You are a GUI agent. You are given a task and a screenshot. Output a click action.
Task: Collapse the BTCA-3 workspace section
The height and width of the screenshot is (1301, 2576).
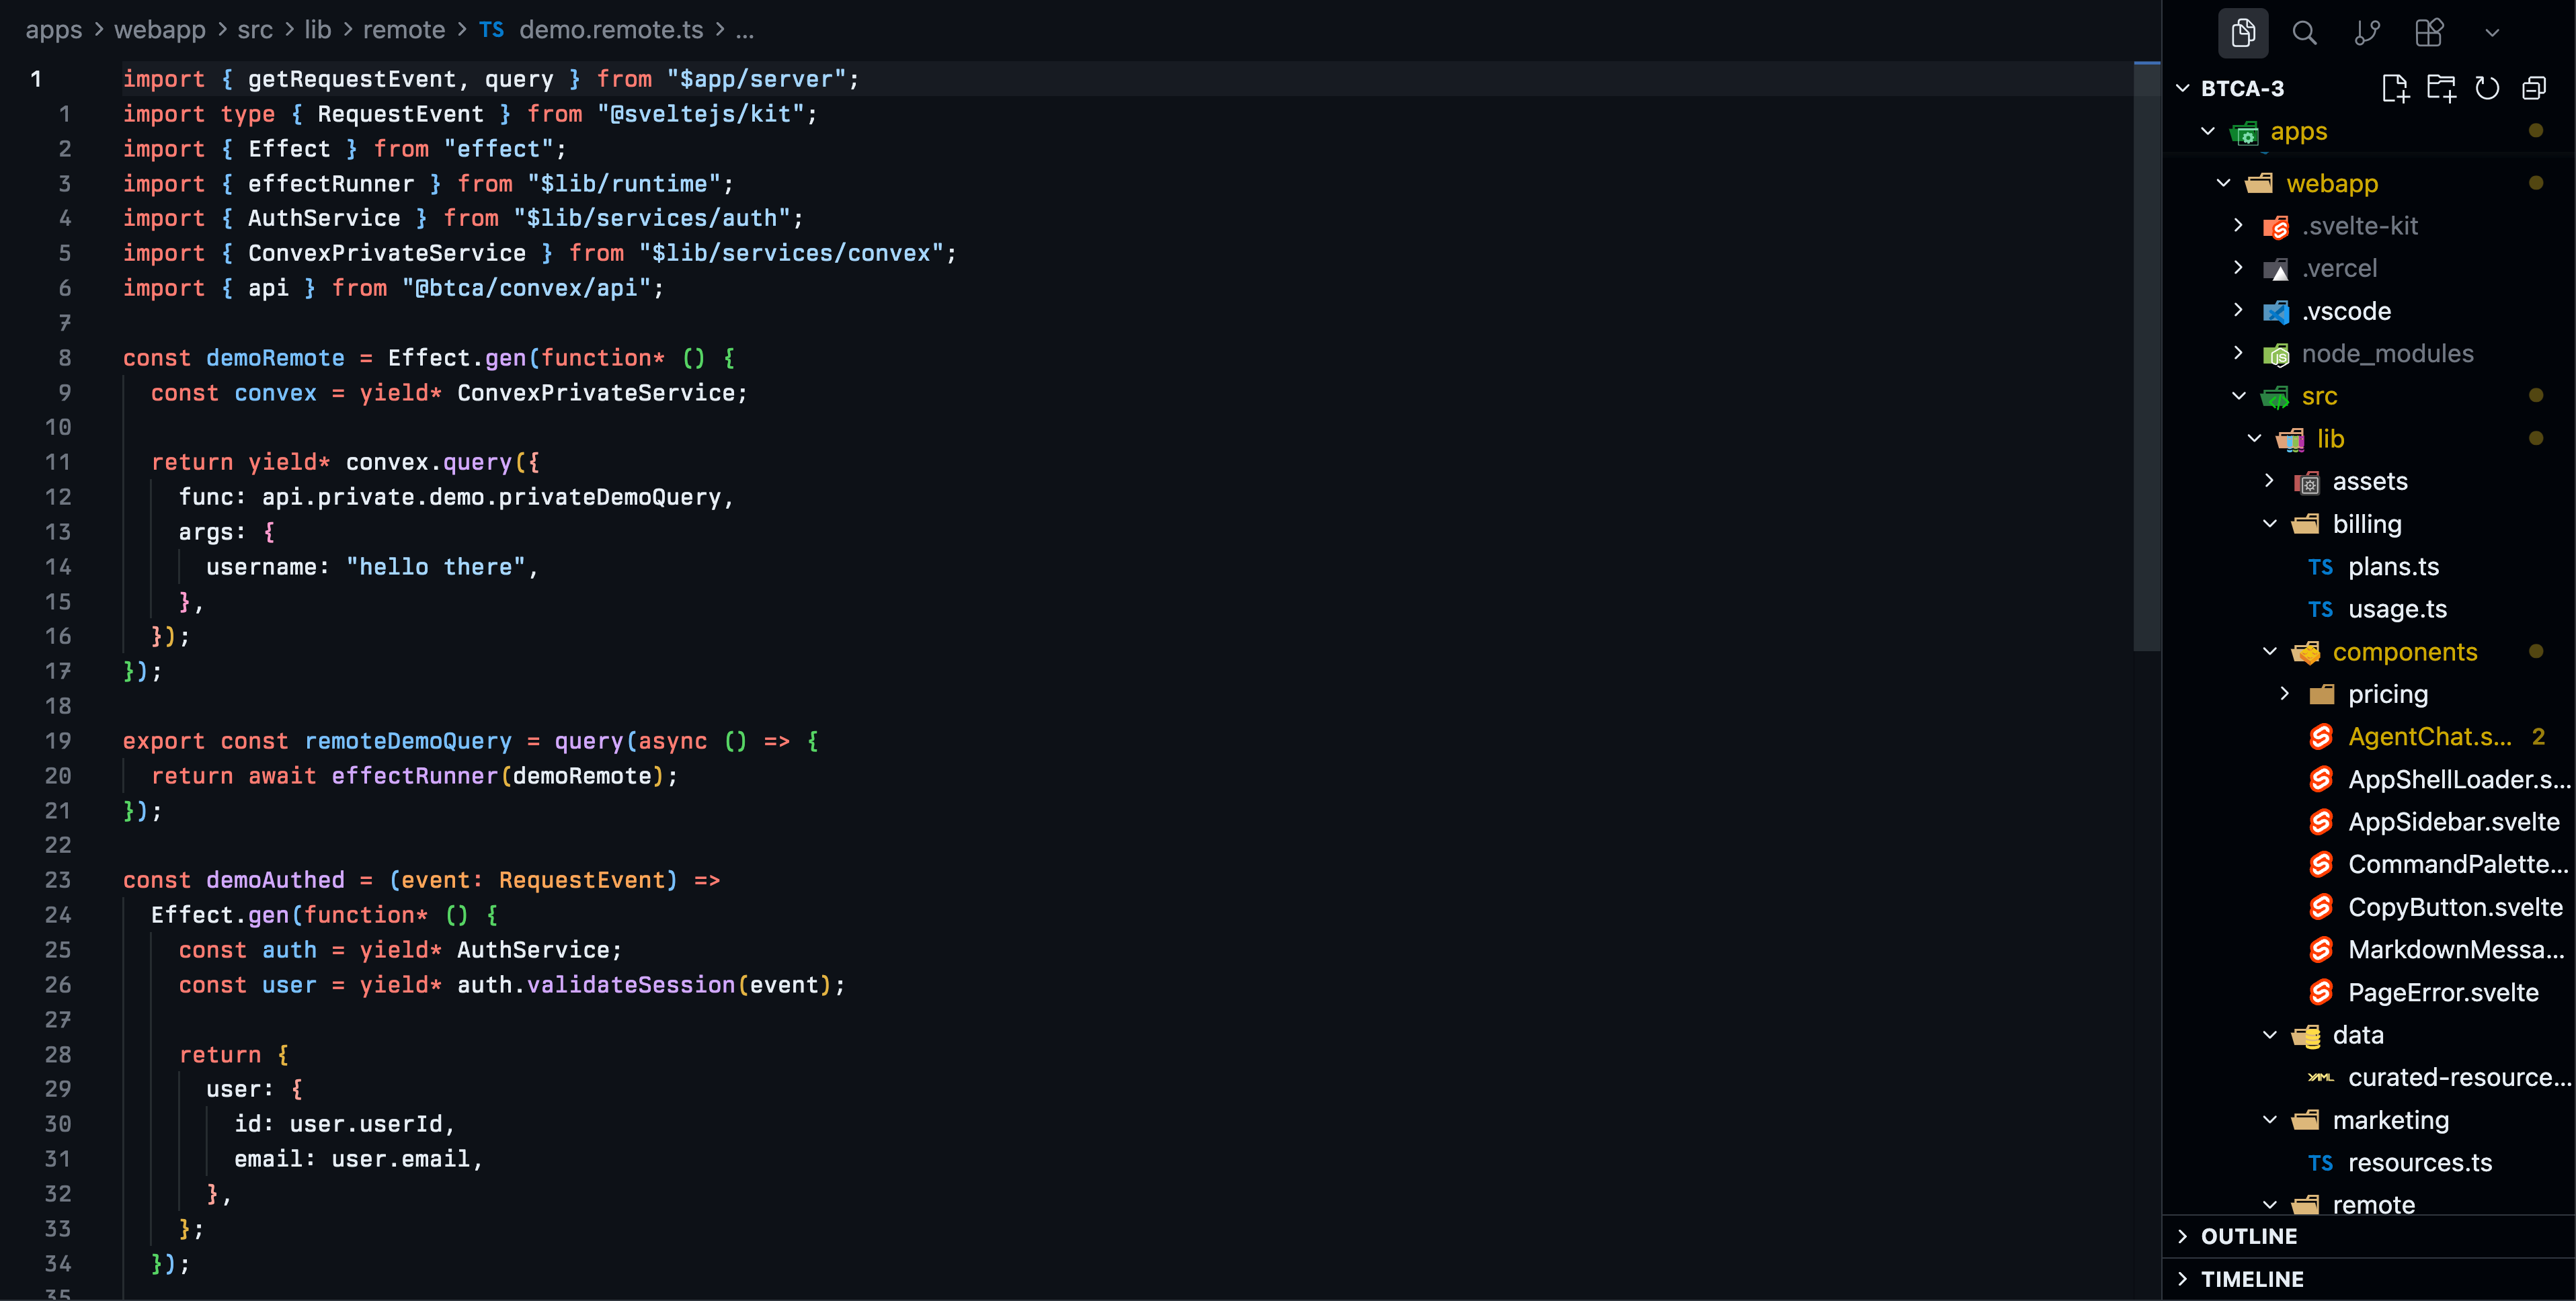tap(2183, 88)
